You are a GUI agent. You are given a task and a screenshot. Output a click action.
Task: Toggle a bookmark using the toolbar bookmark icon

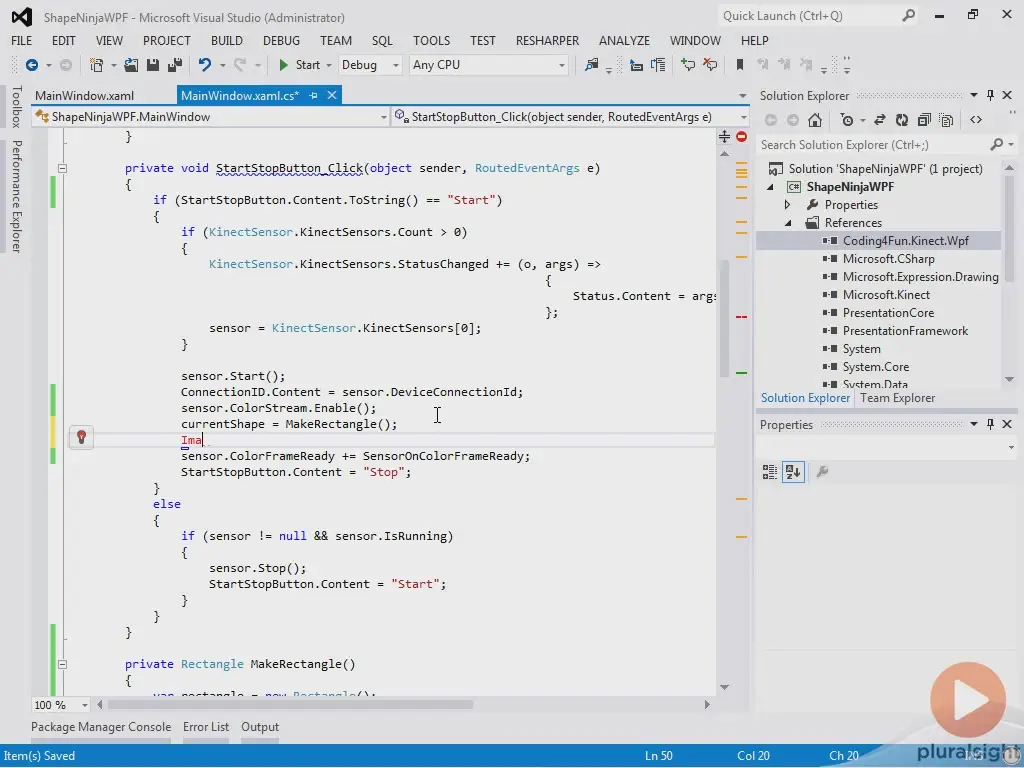(740, 65)
